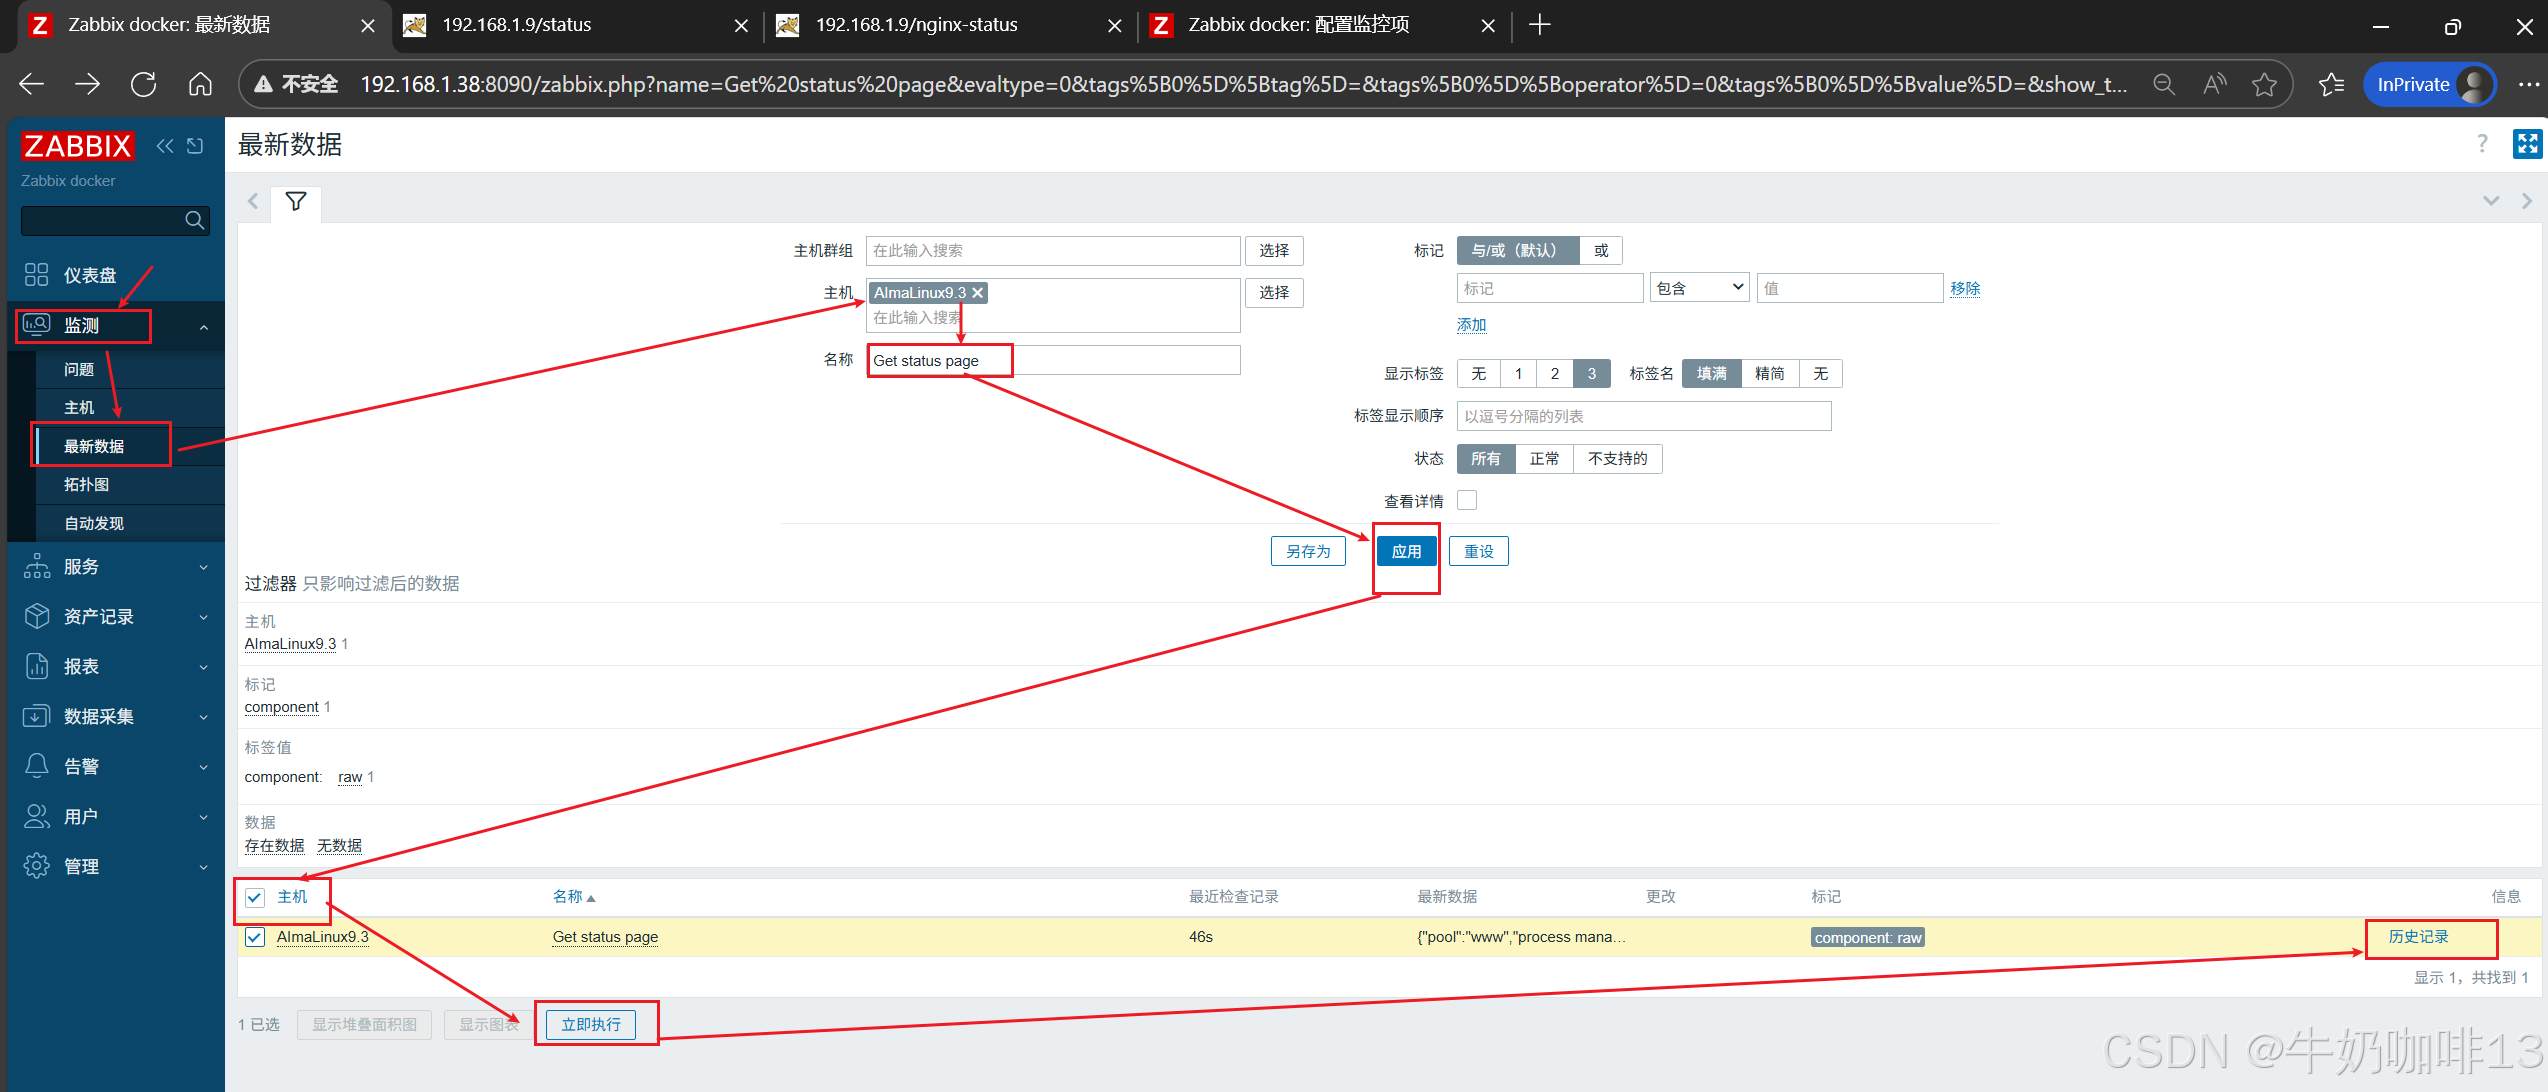
Task: Open the Dashboards (仪表盘) sidebar icon
Action: pyautogui.click(x=37, y=275)
